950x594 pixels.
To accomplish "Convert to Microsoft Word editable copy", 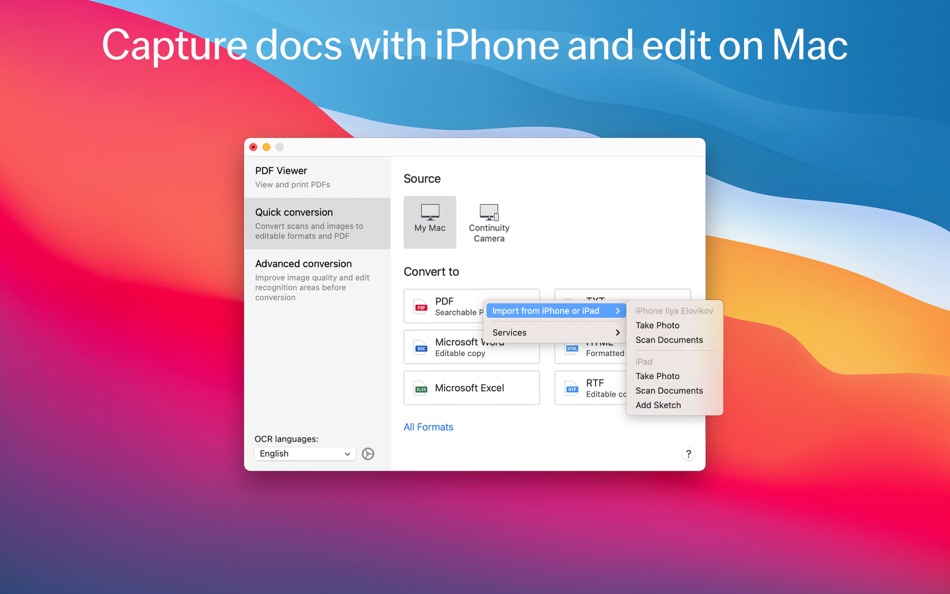I will coord(471,347).
